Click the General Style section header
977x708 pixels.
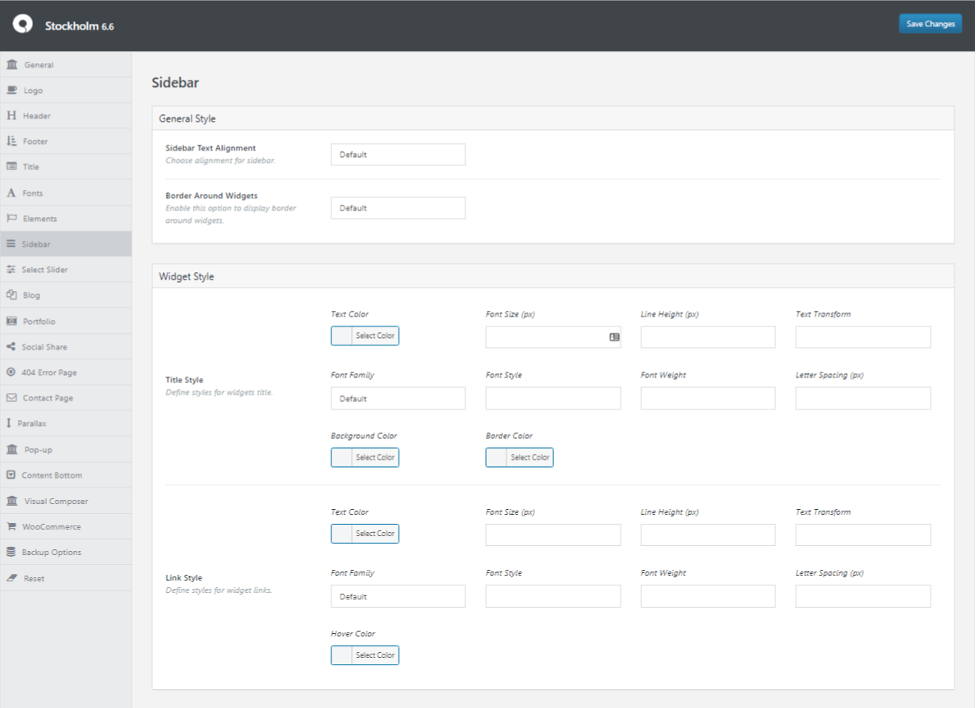(x=553, y=118)
